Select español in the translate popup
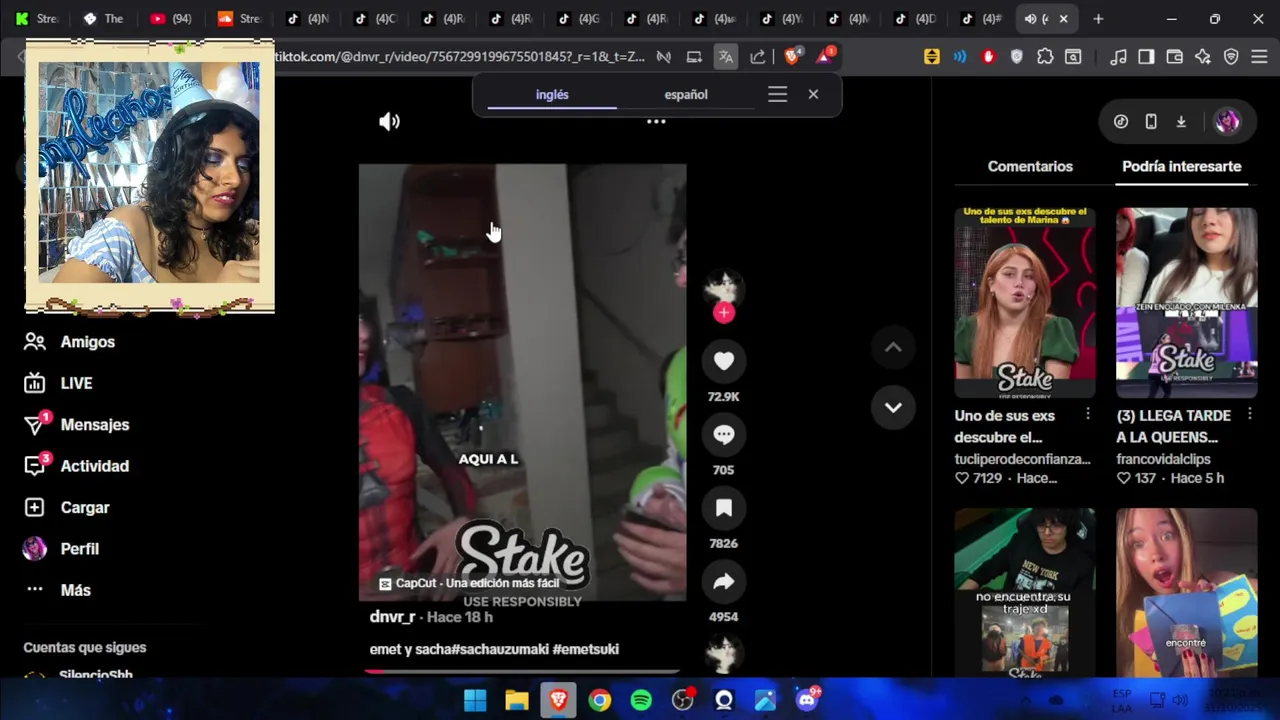This screenshot has width=1280, height=720. (x=686, y=95)
